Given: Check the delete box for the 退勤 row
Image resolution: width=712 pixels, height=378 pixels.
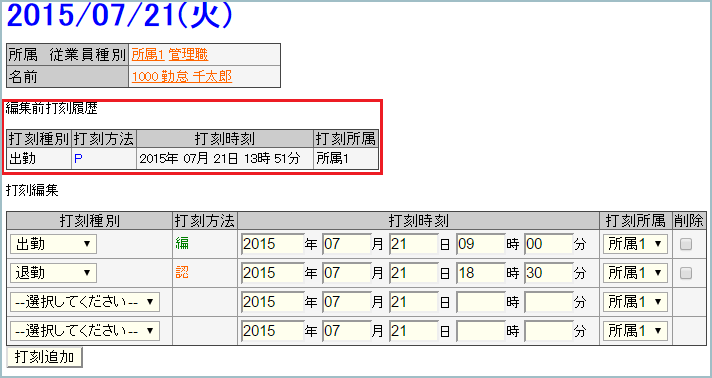Looking at the screenshot, I should coord(686,273).
